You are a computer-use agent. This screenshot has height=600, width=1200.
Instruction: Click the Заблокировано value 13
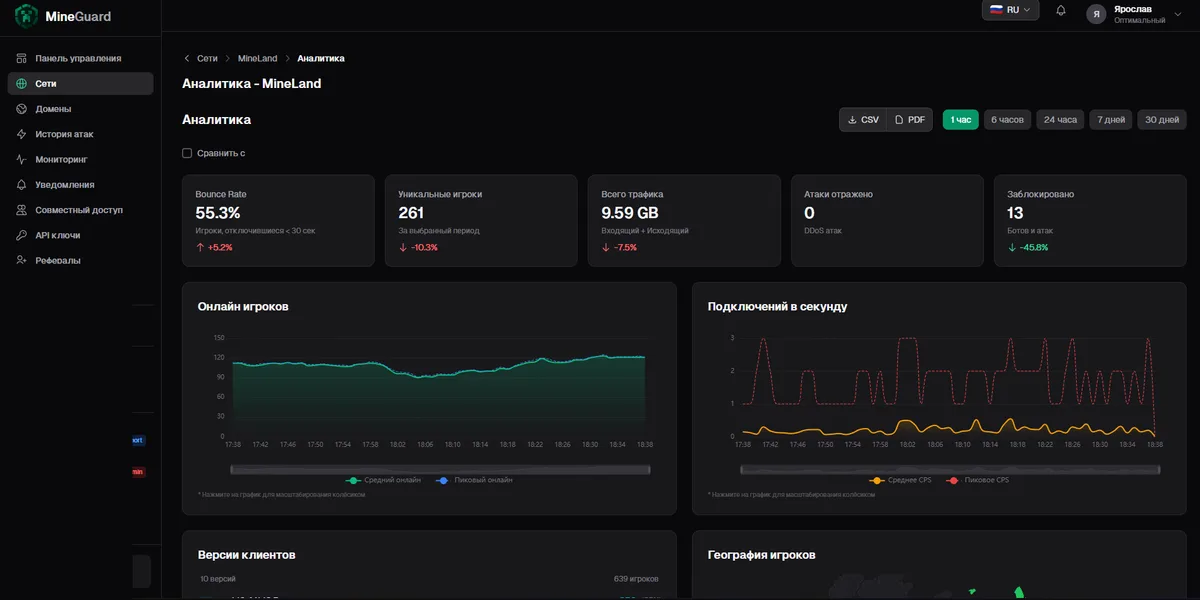pos(1015,213)
